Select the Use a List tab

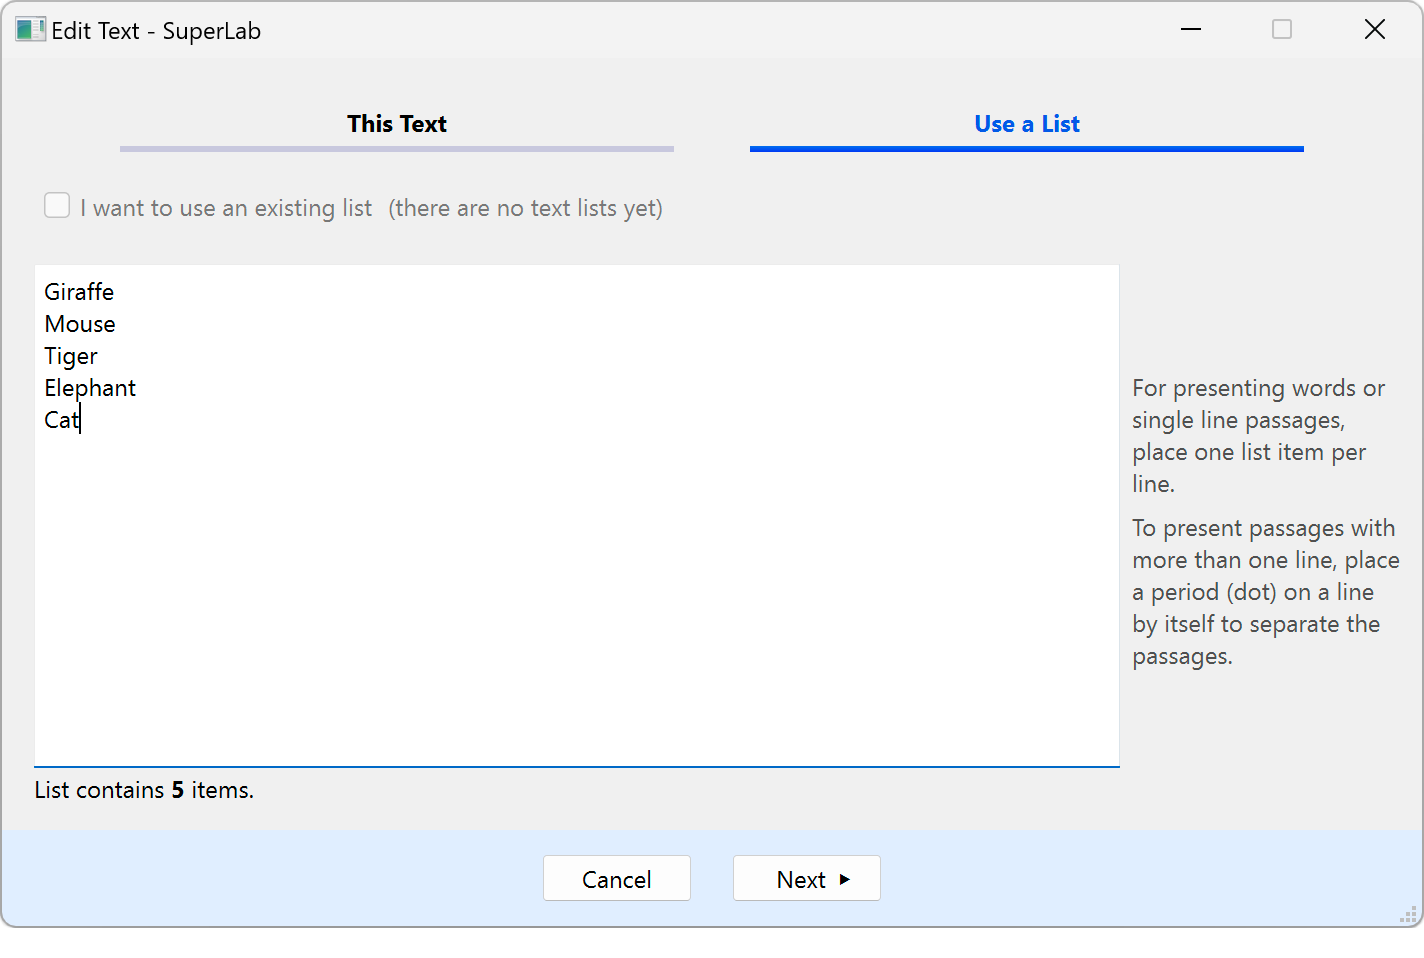[x=1026, y=124]
